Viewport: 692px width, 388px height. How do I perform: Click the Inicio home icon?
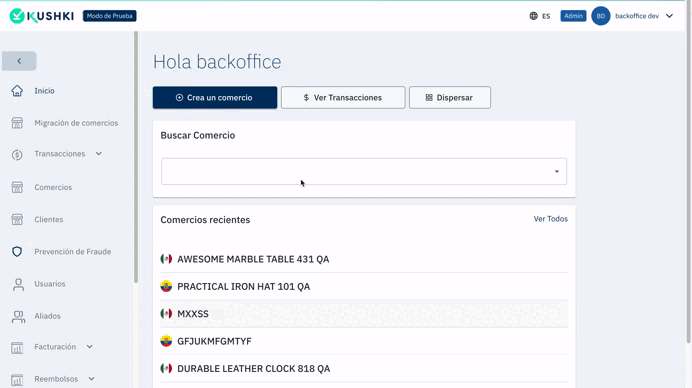pos(17,90)
